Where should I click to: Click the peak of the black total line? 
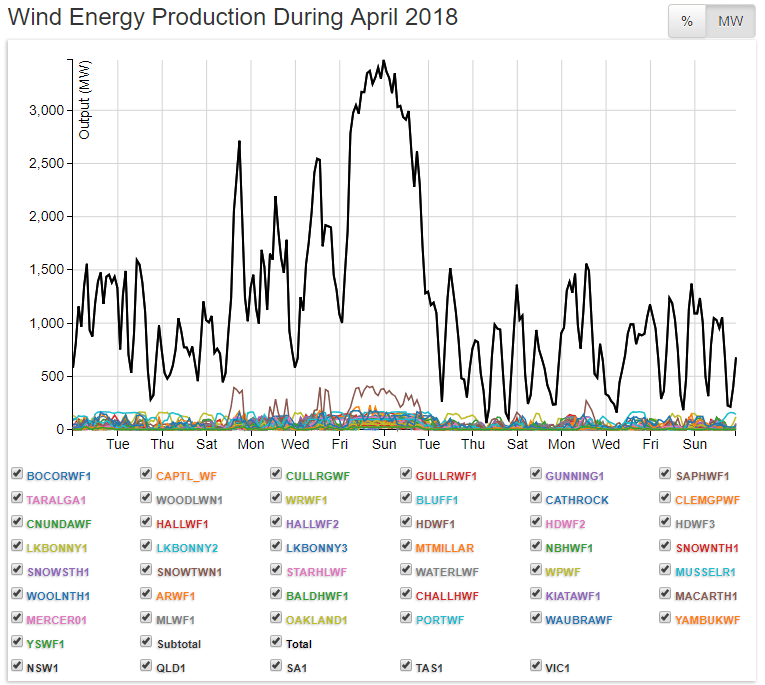coord(384,61)
